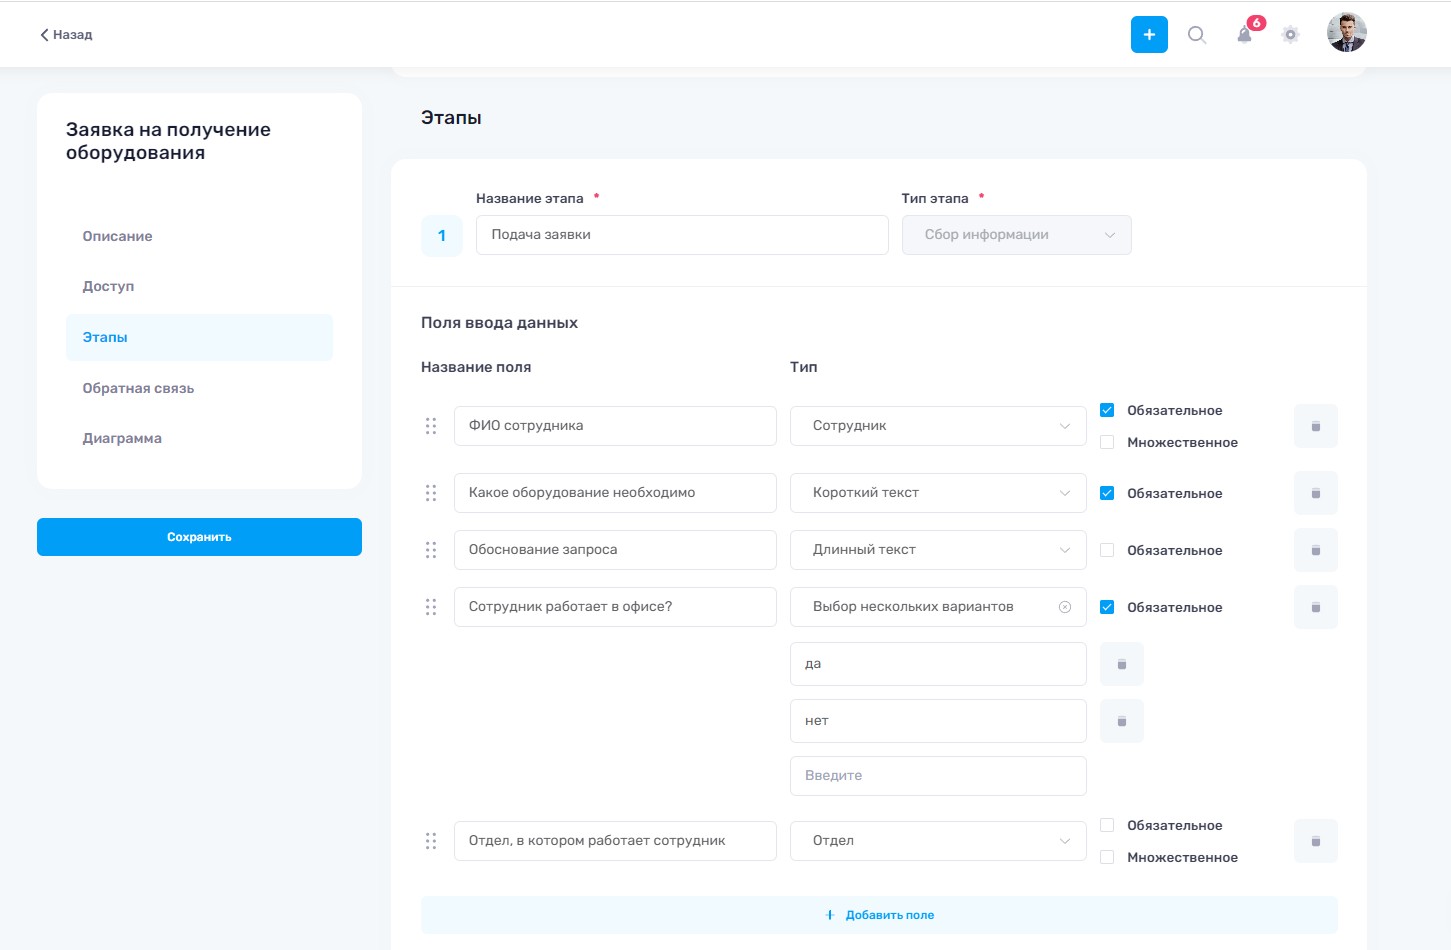1451x950 pixels.
Task: Check Обязательное for Обоснование запроса
Action: (x=1107, y=550)
